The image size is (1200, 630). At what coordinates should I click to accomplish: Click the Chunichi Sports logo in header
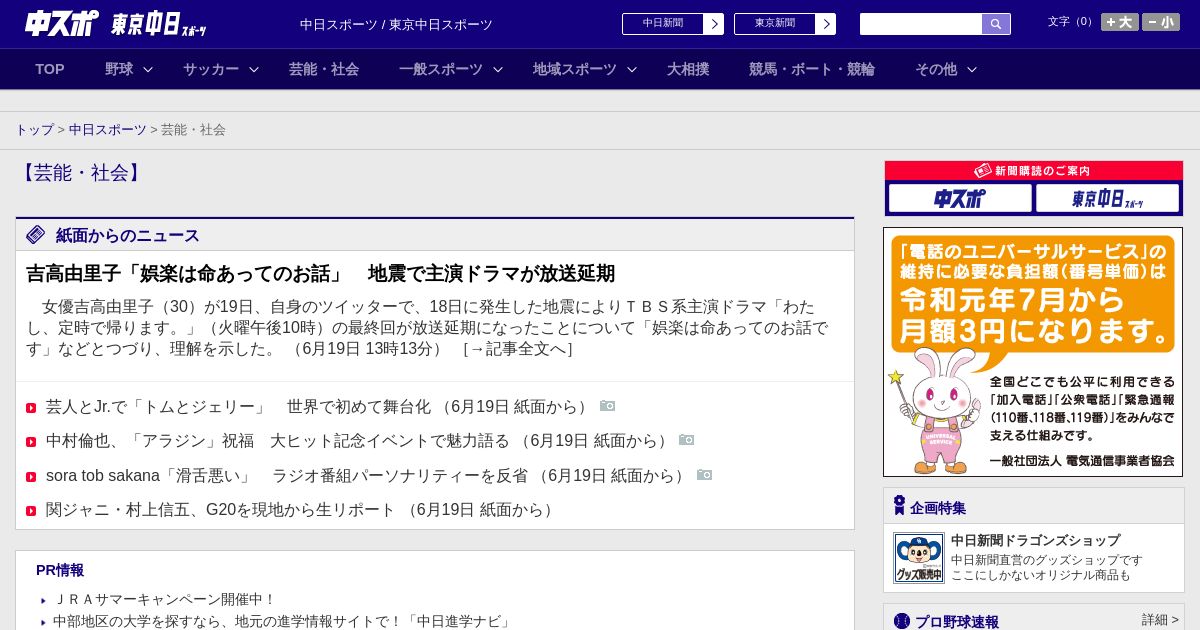coord(62,23)
